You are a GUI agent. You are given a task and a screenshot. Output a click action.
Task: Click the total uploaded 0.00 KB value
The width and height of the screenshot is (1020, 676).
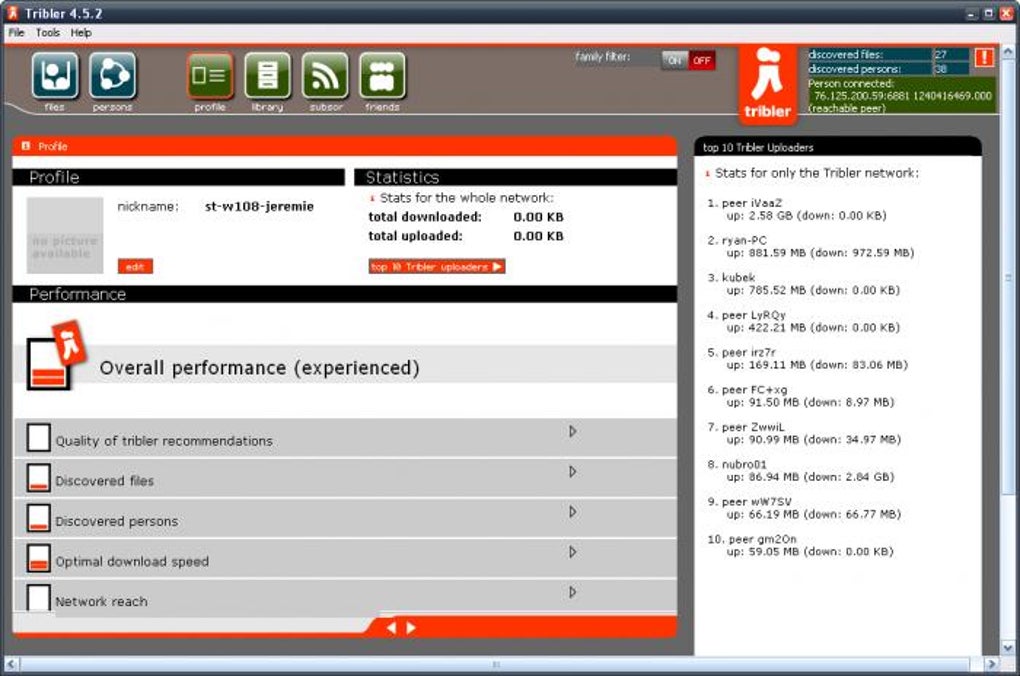[538, 236]
